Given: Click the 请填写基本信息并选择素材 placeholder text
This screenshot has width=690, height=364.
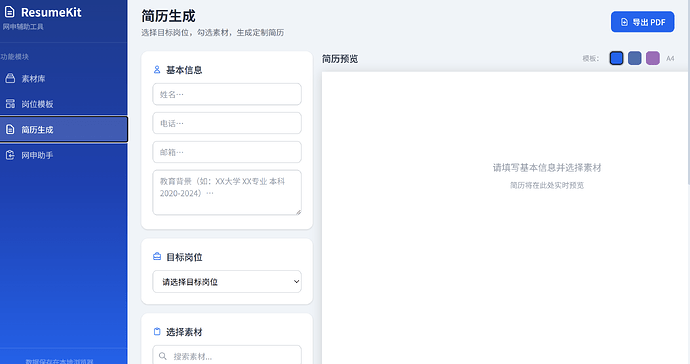Looking at the screenshot, I should (547, 167).
